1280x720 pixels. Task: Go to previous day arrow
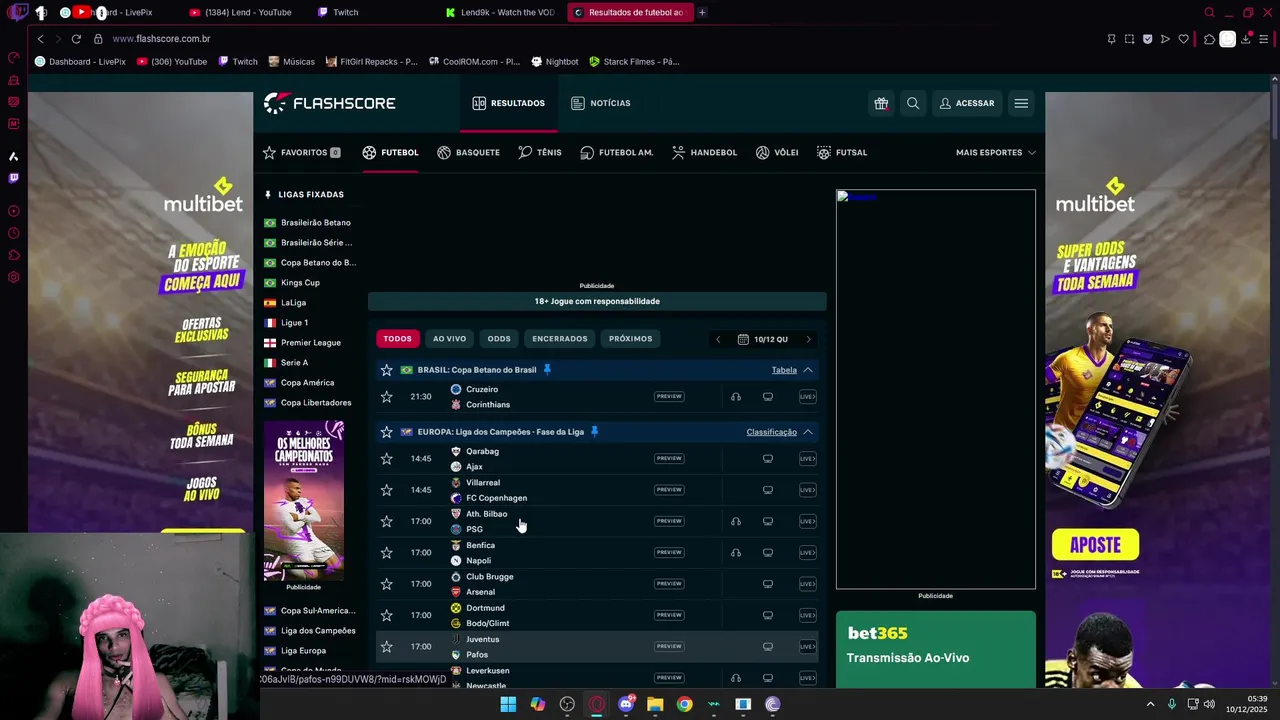pos(718,339)
